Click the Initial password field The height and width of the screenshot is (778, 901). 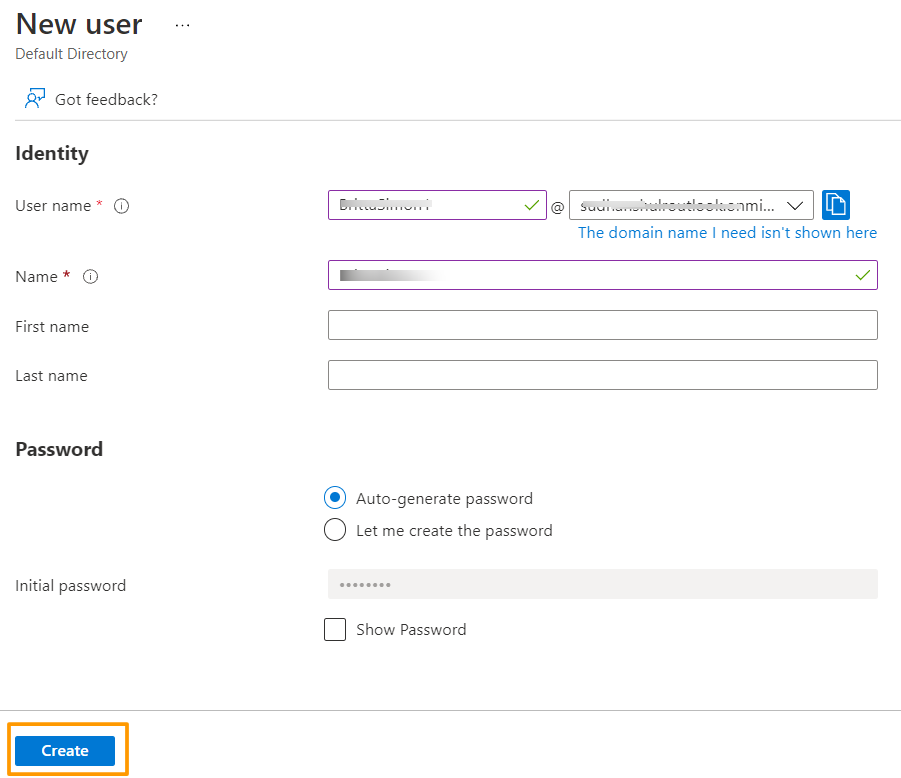click(x=602, y=585)
